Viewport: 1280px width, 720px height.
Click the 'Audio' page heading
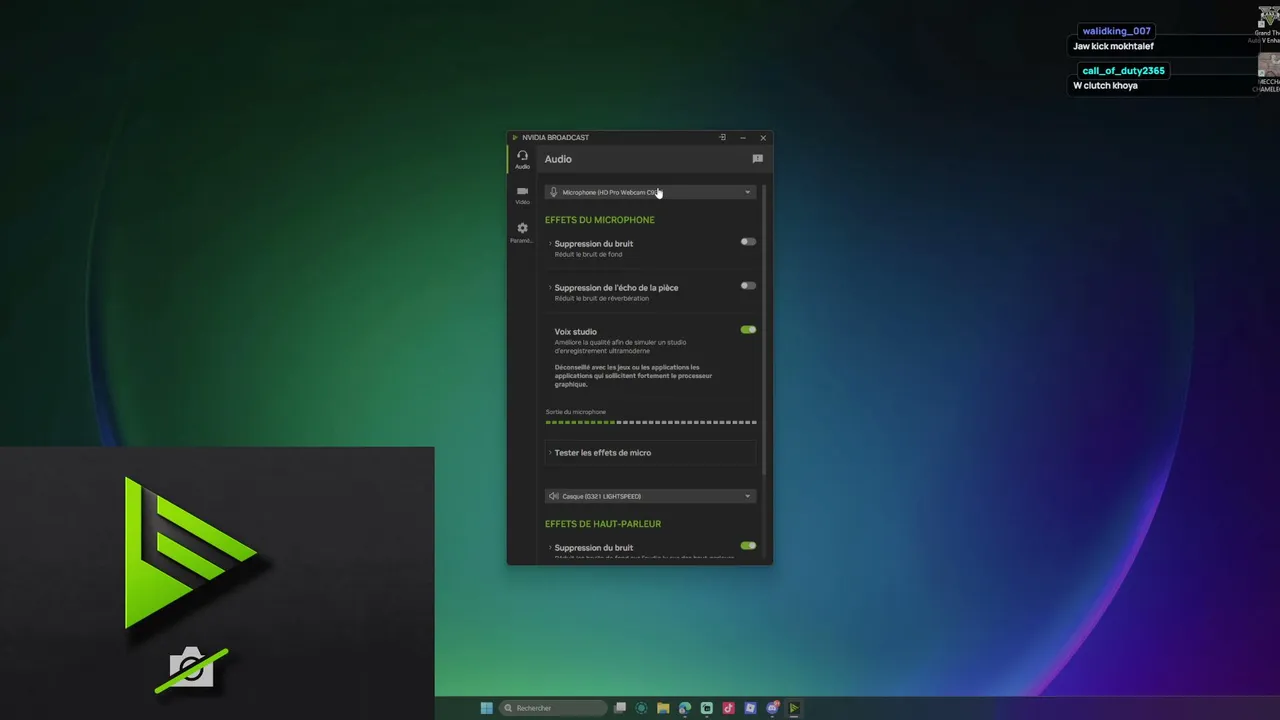(558, 159)
